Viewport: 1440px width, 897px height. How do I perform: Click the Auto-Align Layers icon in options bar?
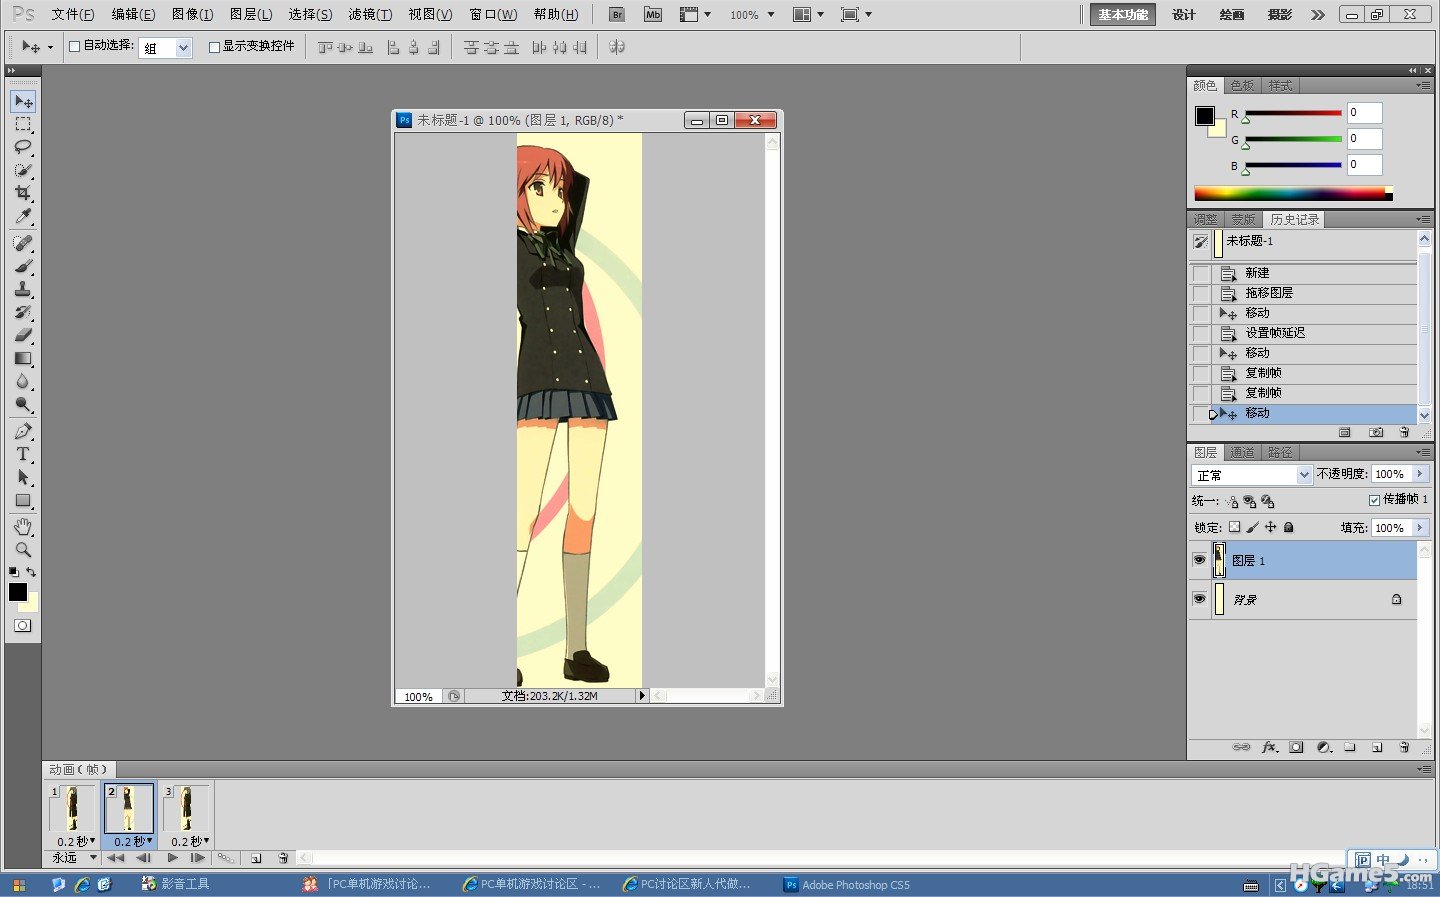(x=617, y=47)
